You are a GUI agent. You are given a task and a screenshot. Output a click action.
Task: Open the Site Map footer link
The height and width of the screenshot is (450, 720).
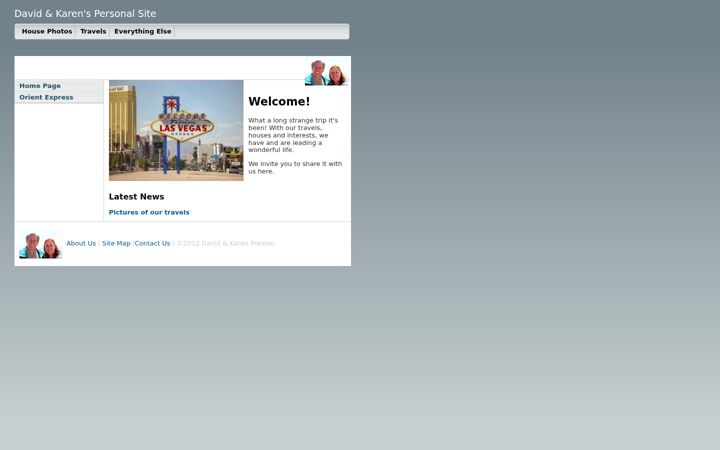[x=116, y=243]
